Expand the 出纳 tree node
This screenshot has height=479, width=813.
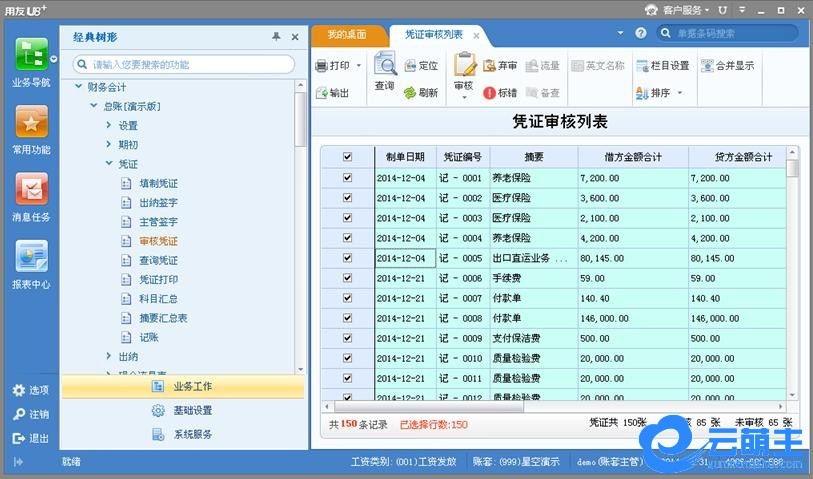point(109,356)
